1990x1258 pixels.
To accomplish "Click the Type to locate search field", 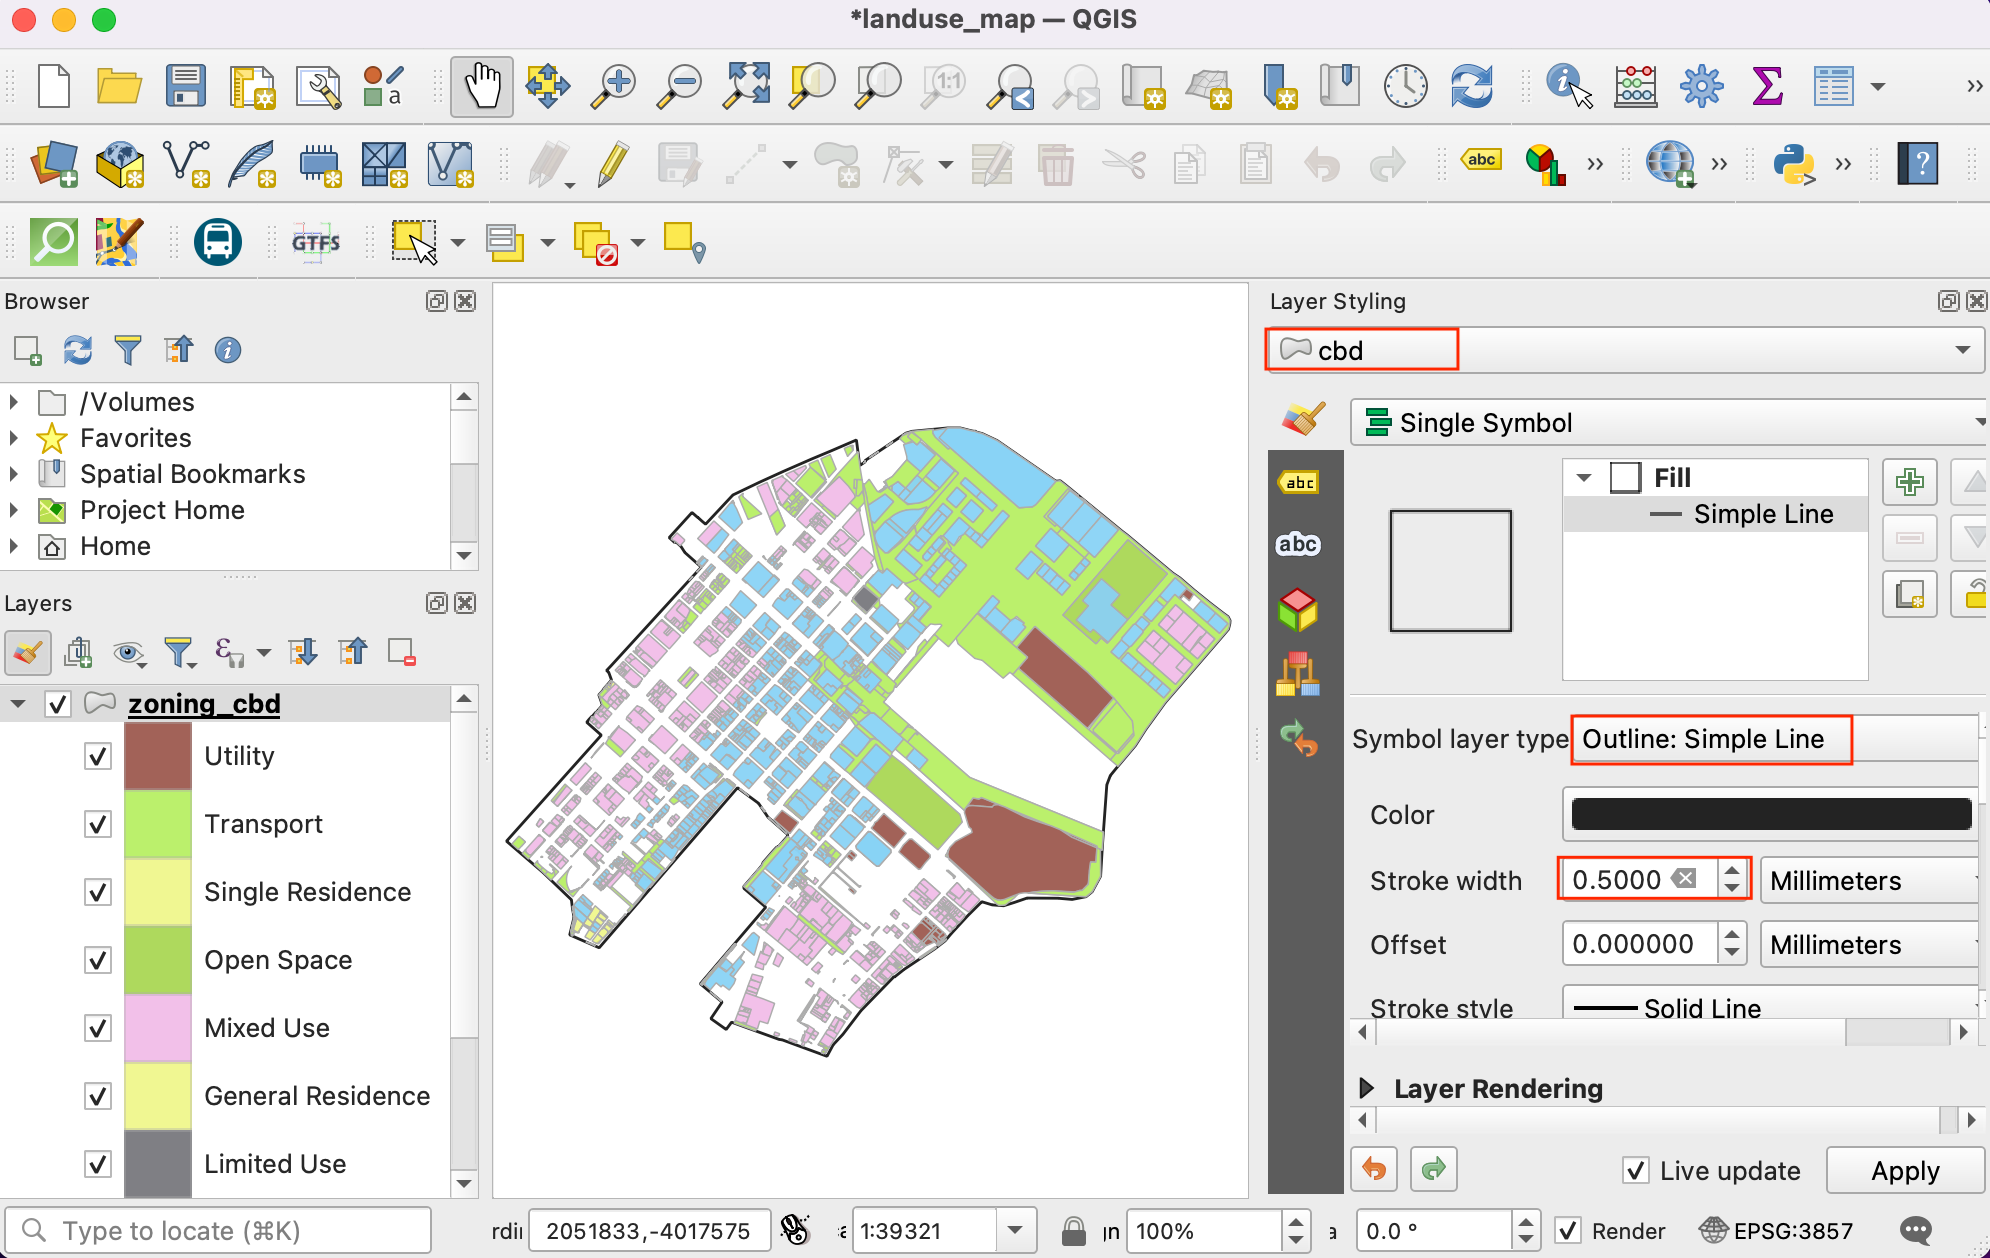I will 220,1230.
